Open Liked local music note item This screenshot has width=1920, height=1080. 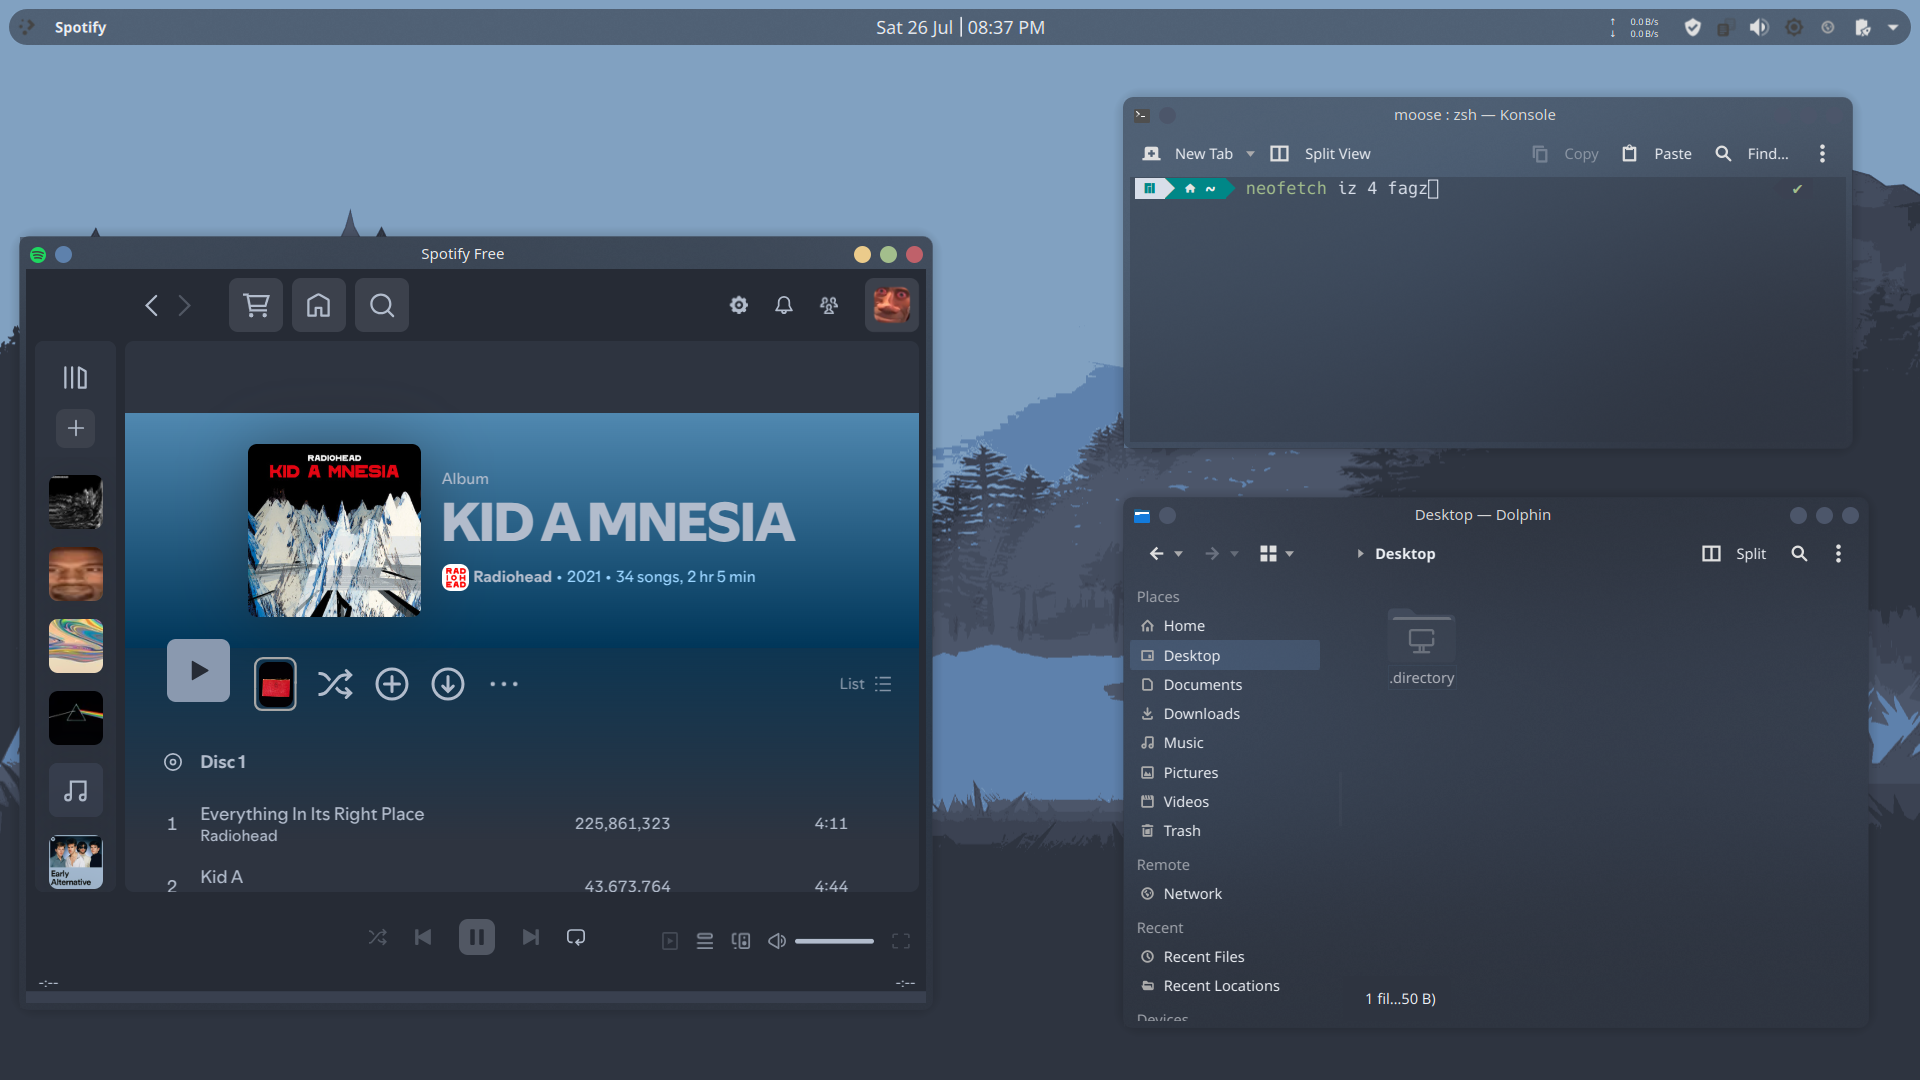pos(76,790)
